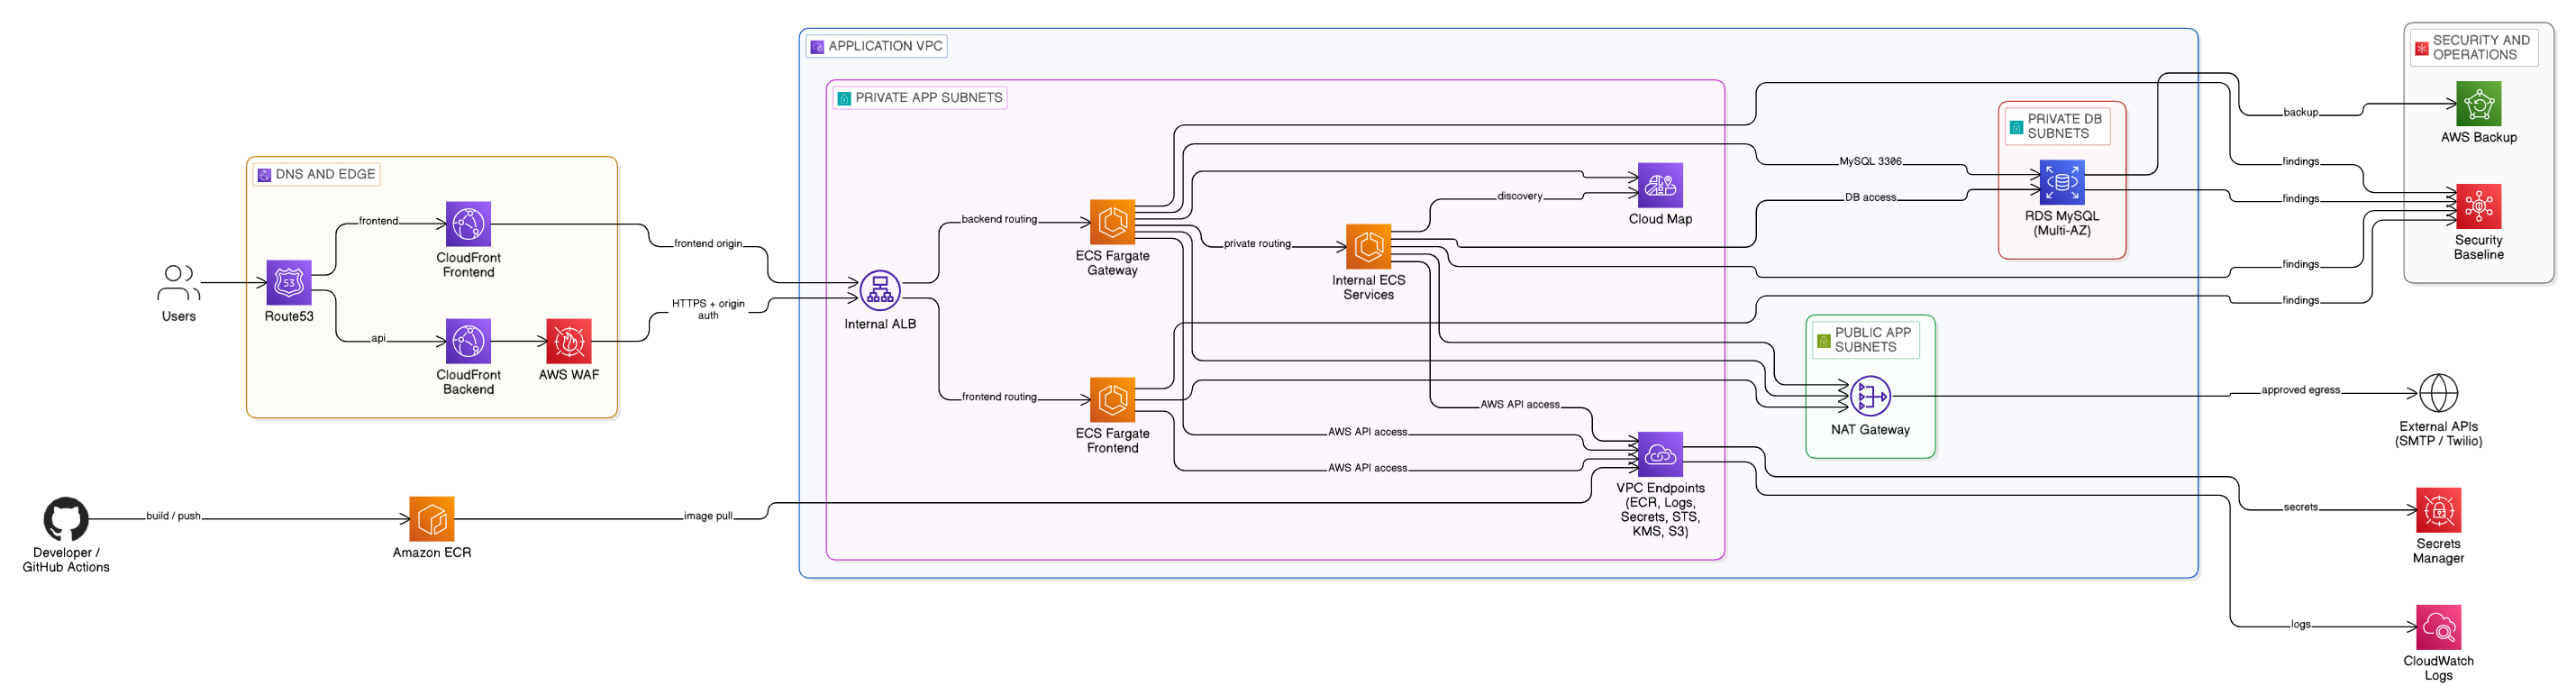Image resolution: width=2576 pixels, height=695 pixels.
Task: Click the DNS and Edge group icon
Action: point(264,175)
